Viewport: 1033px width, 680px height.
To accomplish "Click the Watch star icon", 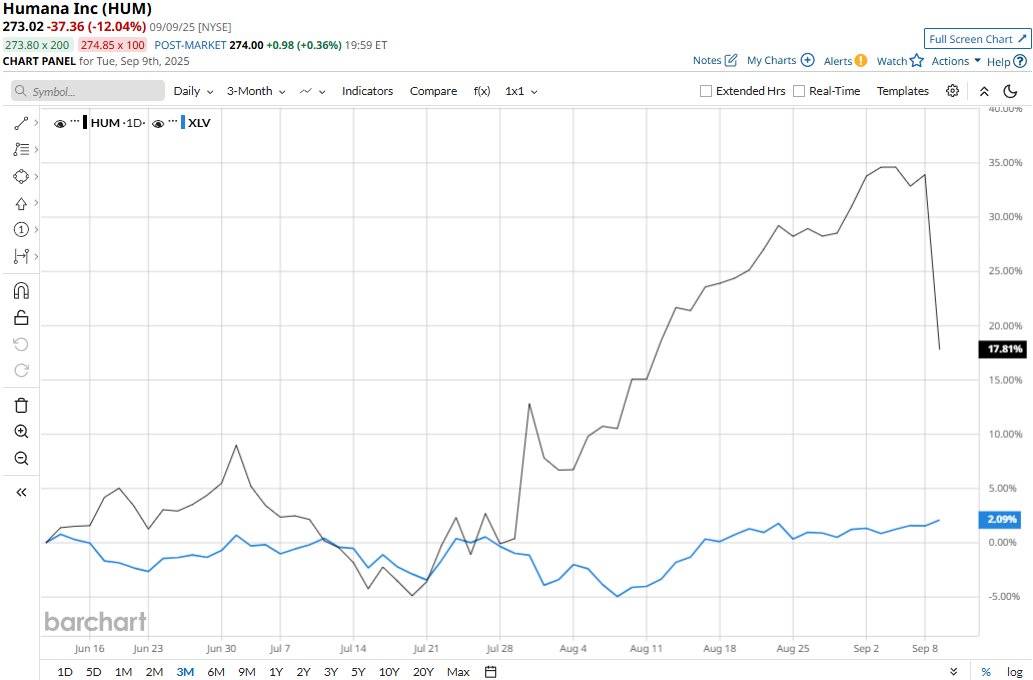I will [916, 61].
